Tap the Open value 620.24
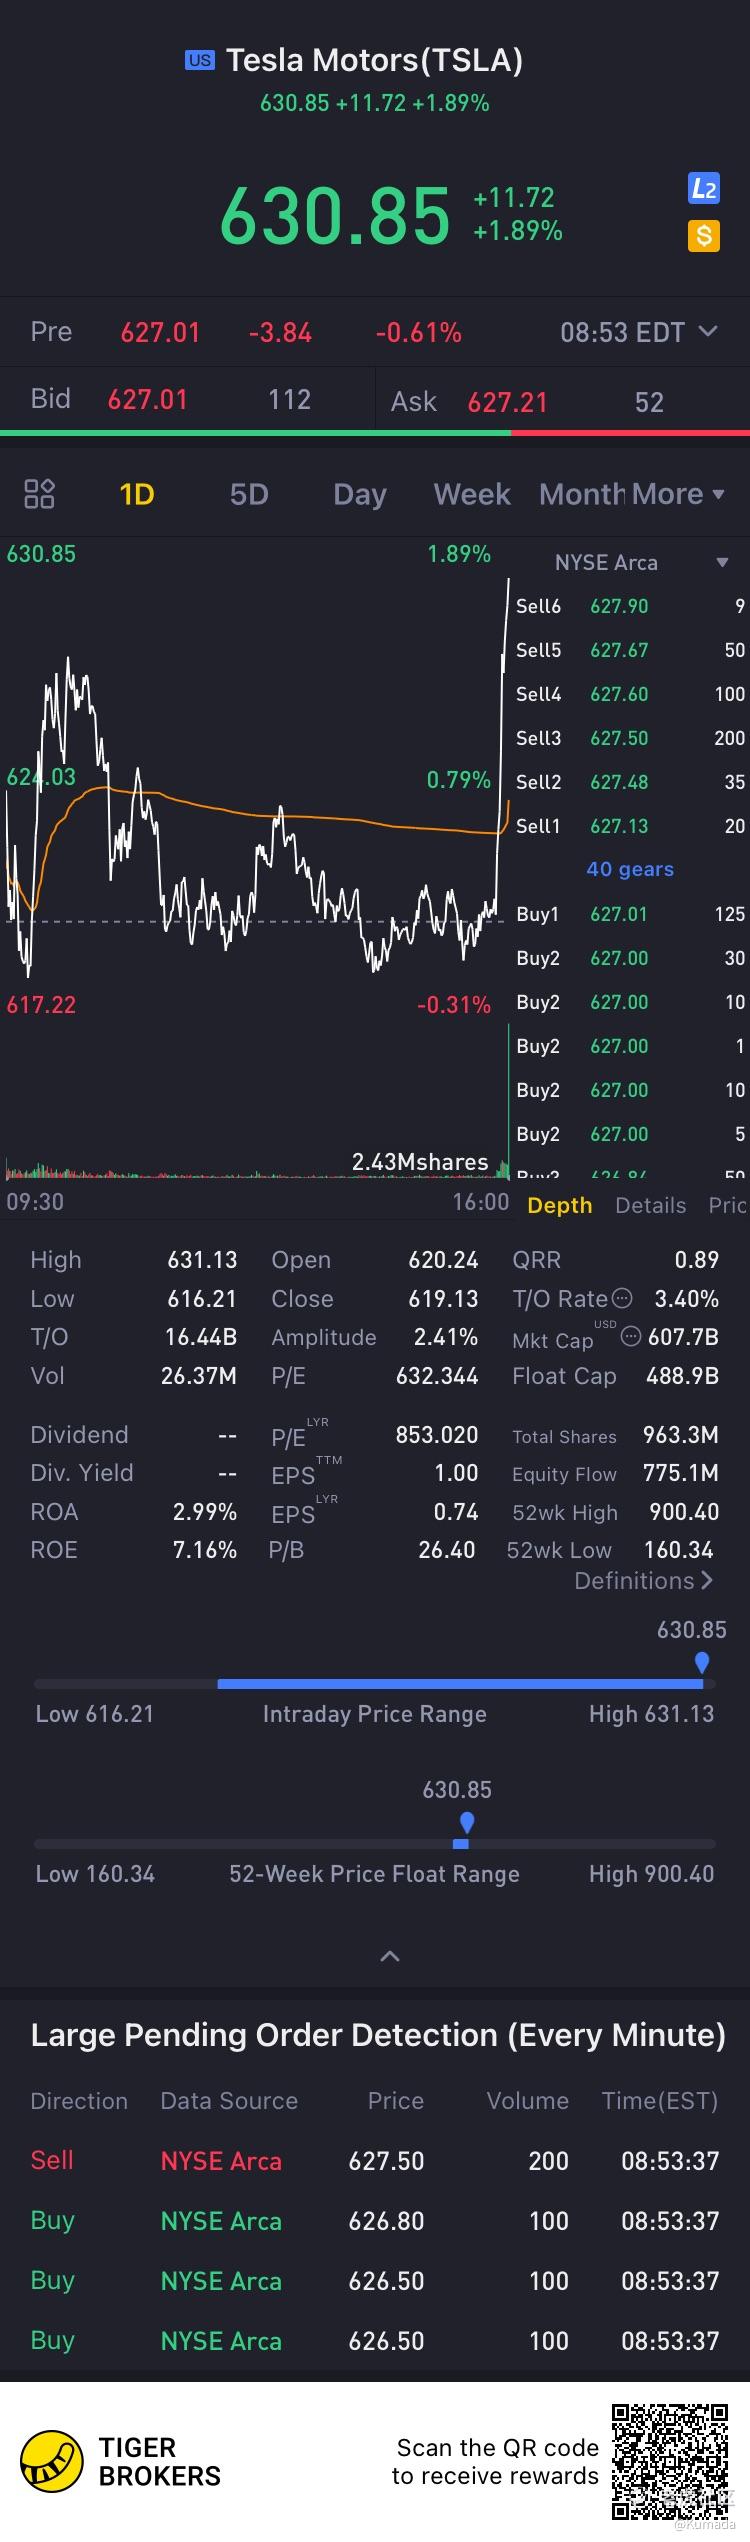The height and width of the screenshot is (2542, 750). coord(443,1260)
